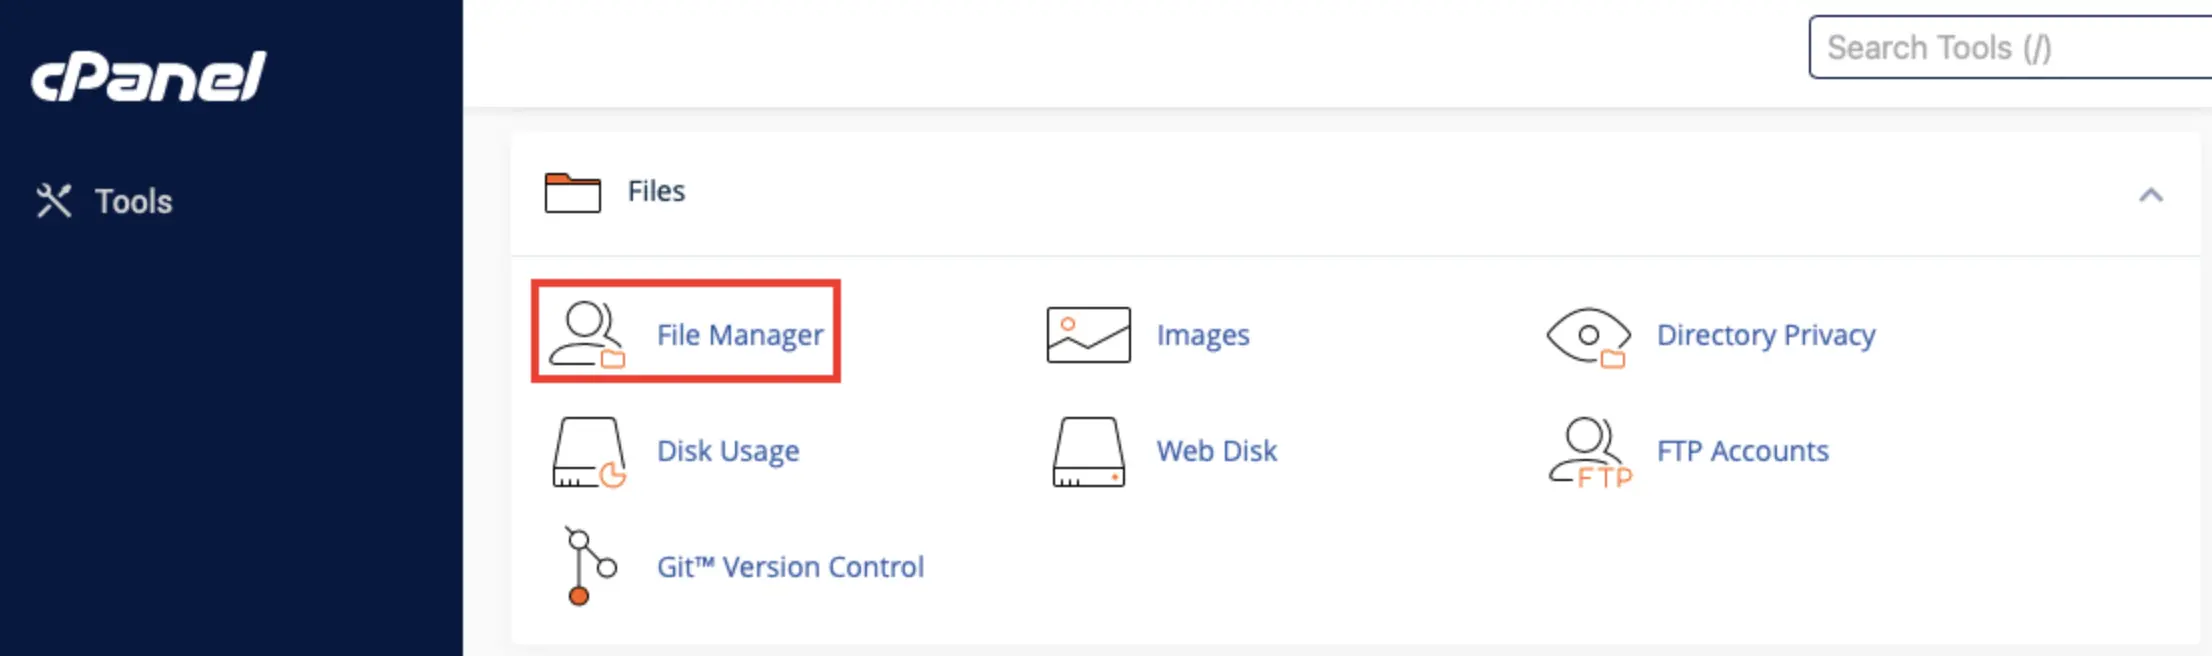Open Git Version Control link
Viewport: 2212px width, 656px height.
coord(790,567)
